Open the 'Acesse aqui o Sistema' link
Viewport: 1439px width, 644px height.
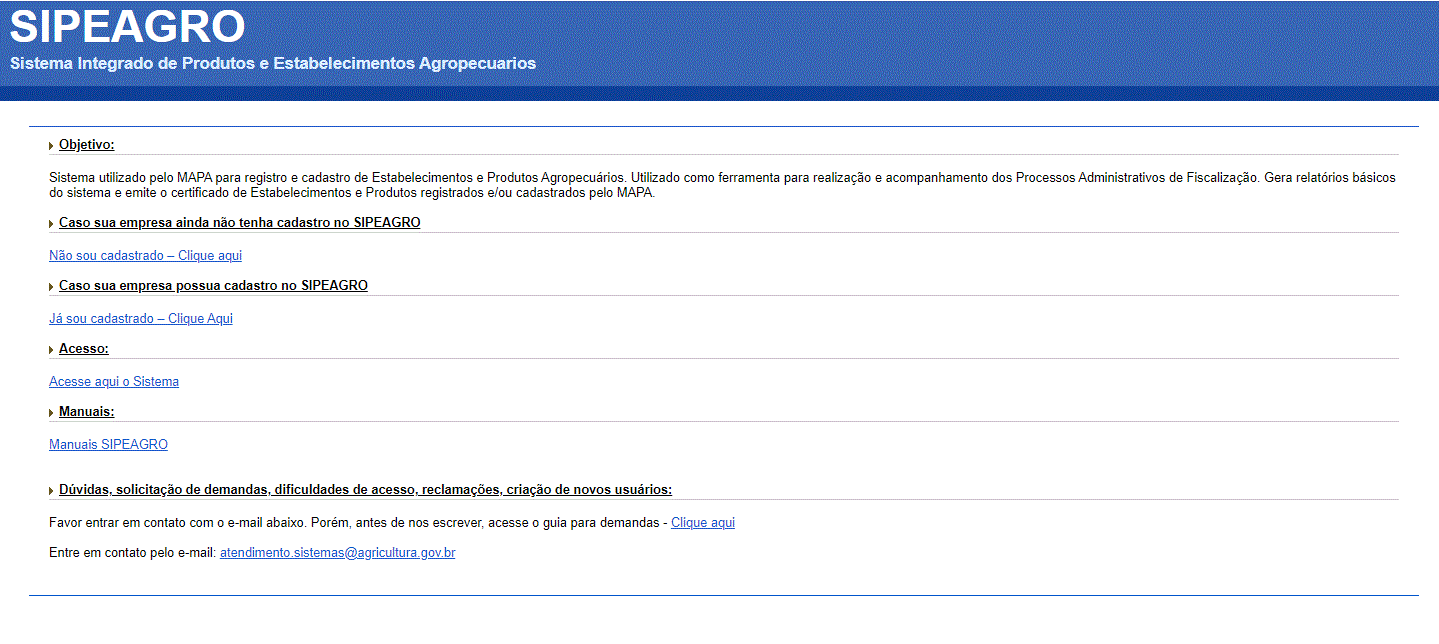pyautogui.click(x=114, y=382)
